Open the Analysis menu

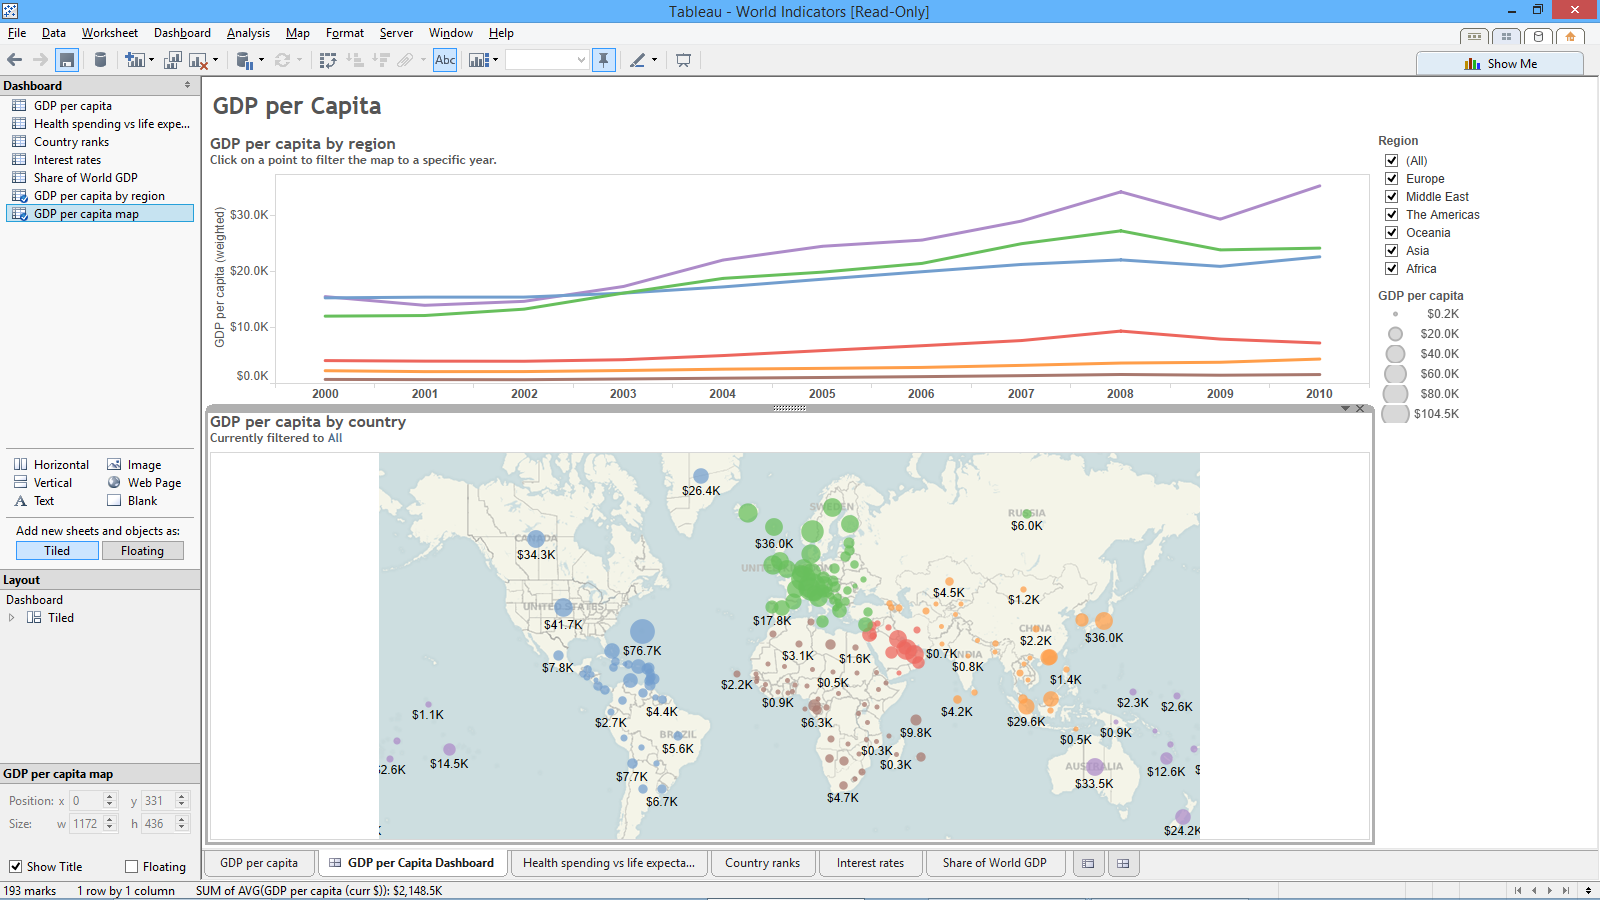coord(248,33)
